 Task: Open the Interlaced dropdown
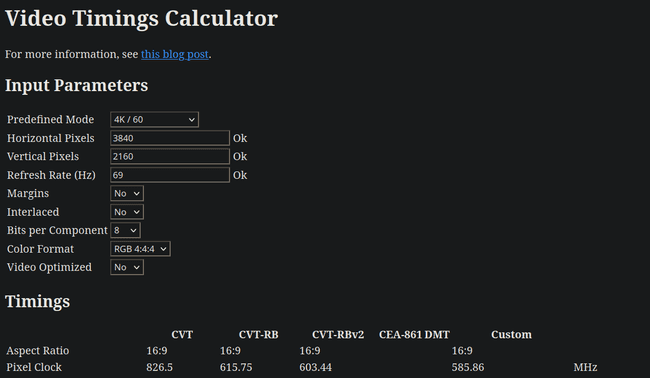127,212
